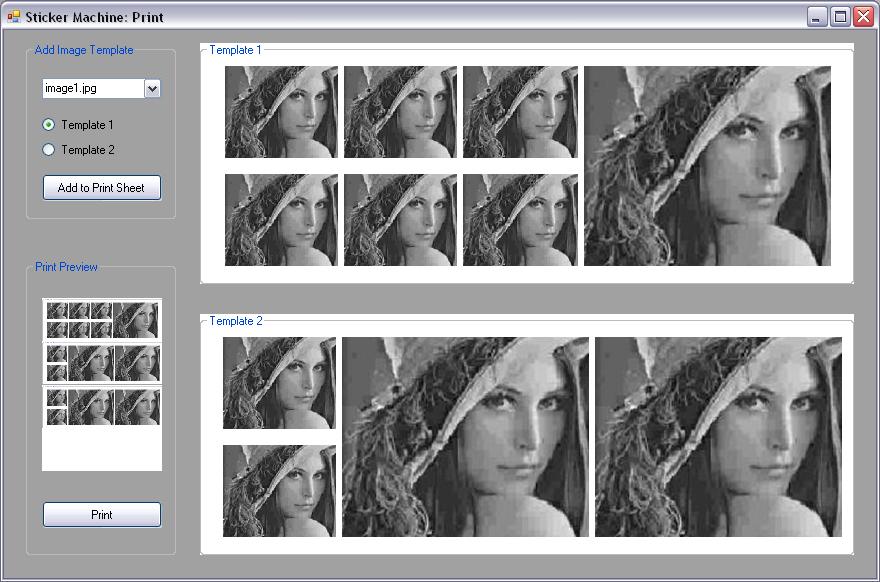880x582 pixels.
Task: Click the Print button
Action: (101, 515)
